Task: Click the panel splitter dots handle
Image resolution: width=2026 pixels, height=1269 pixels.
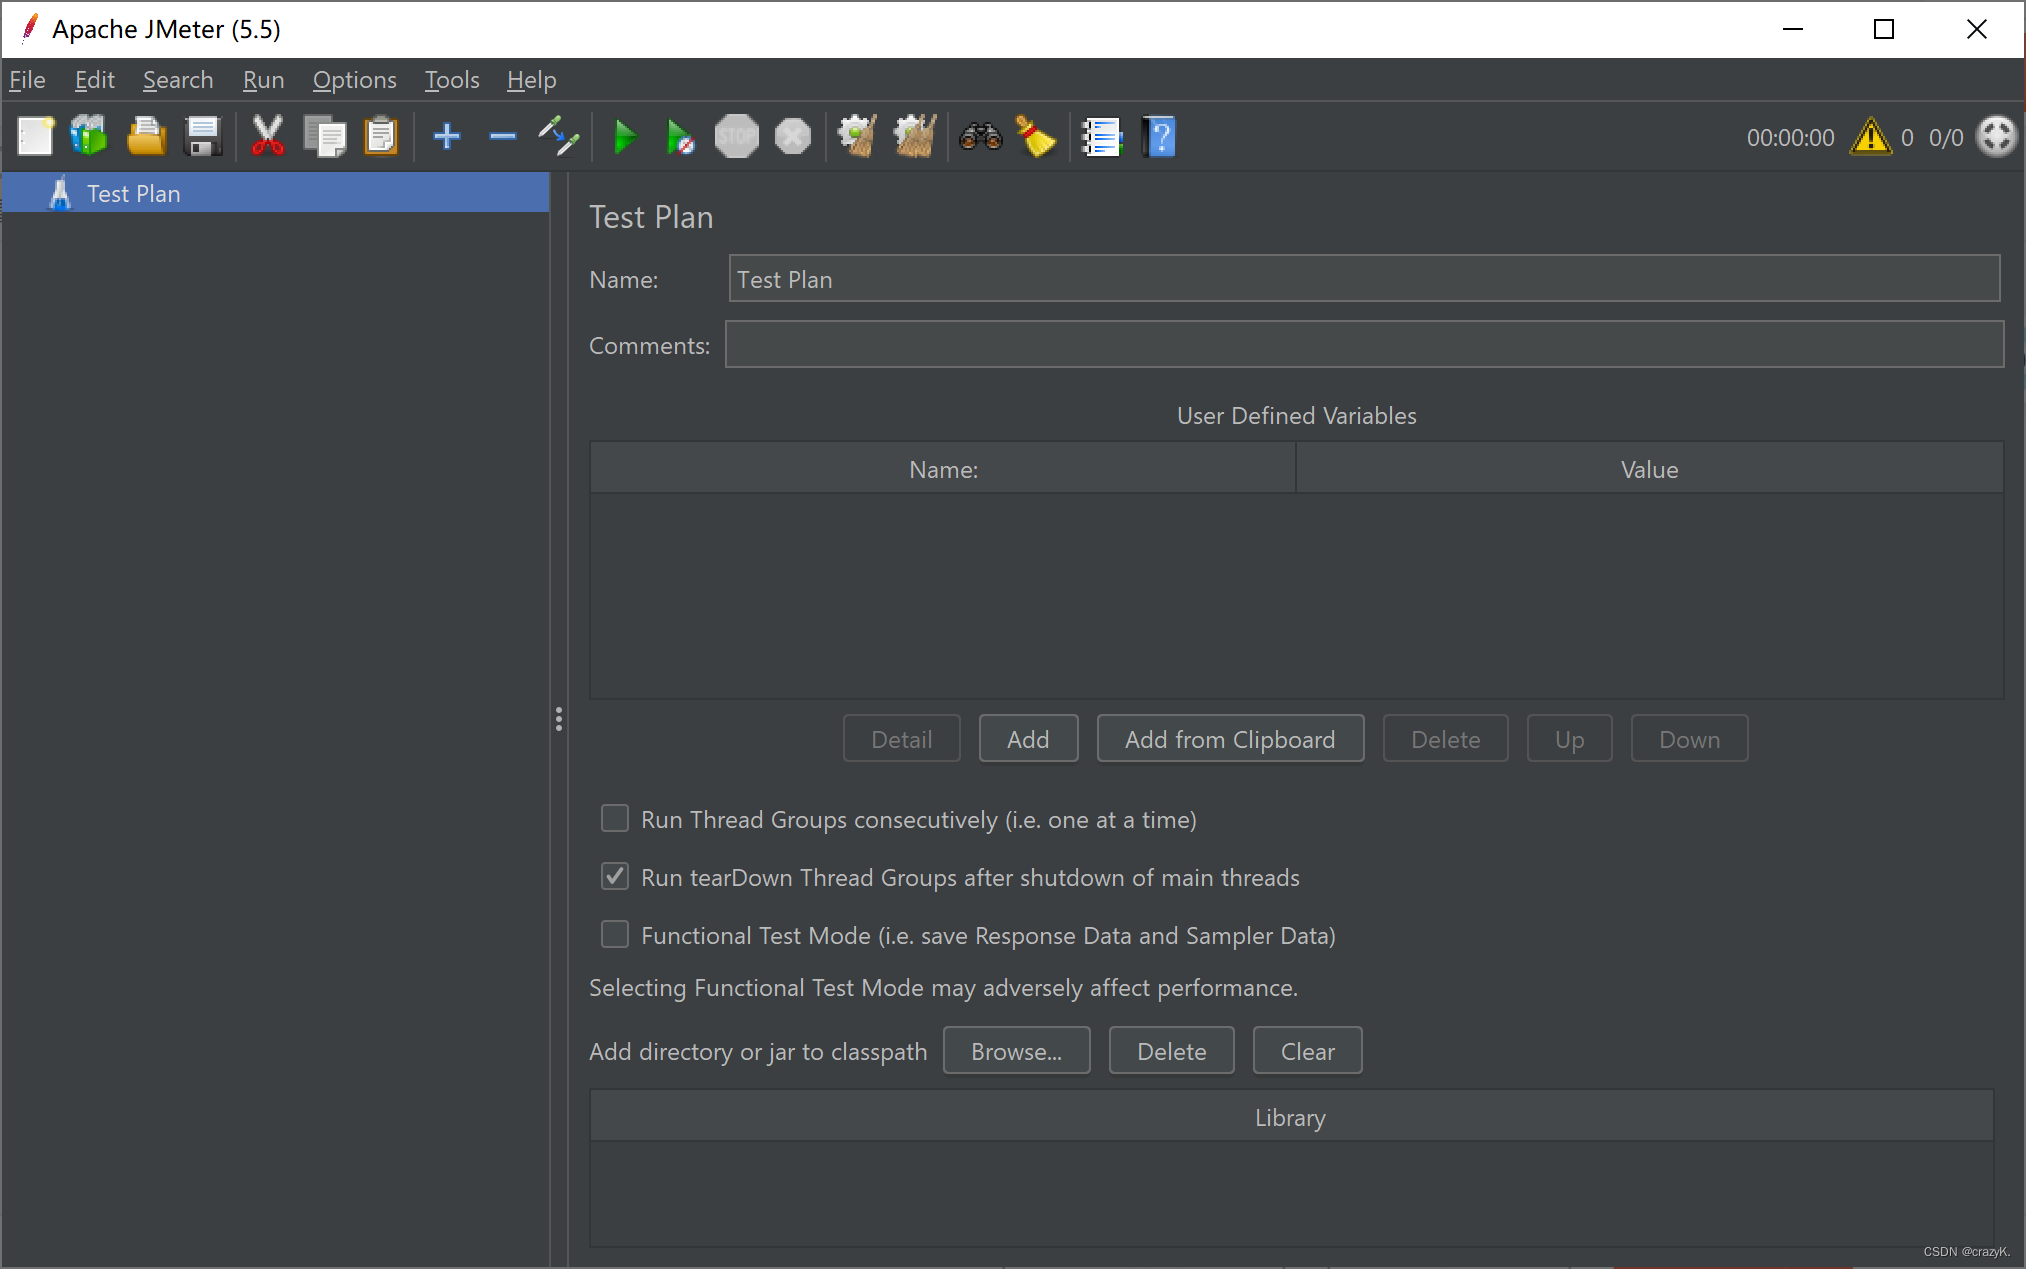Action: point(559,719)
